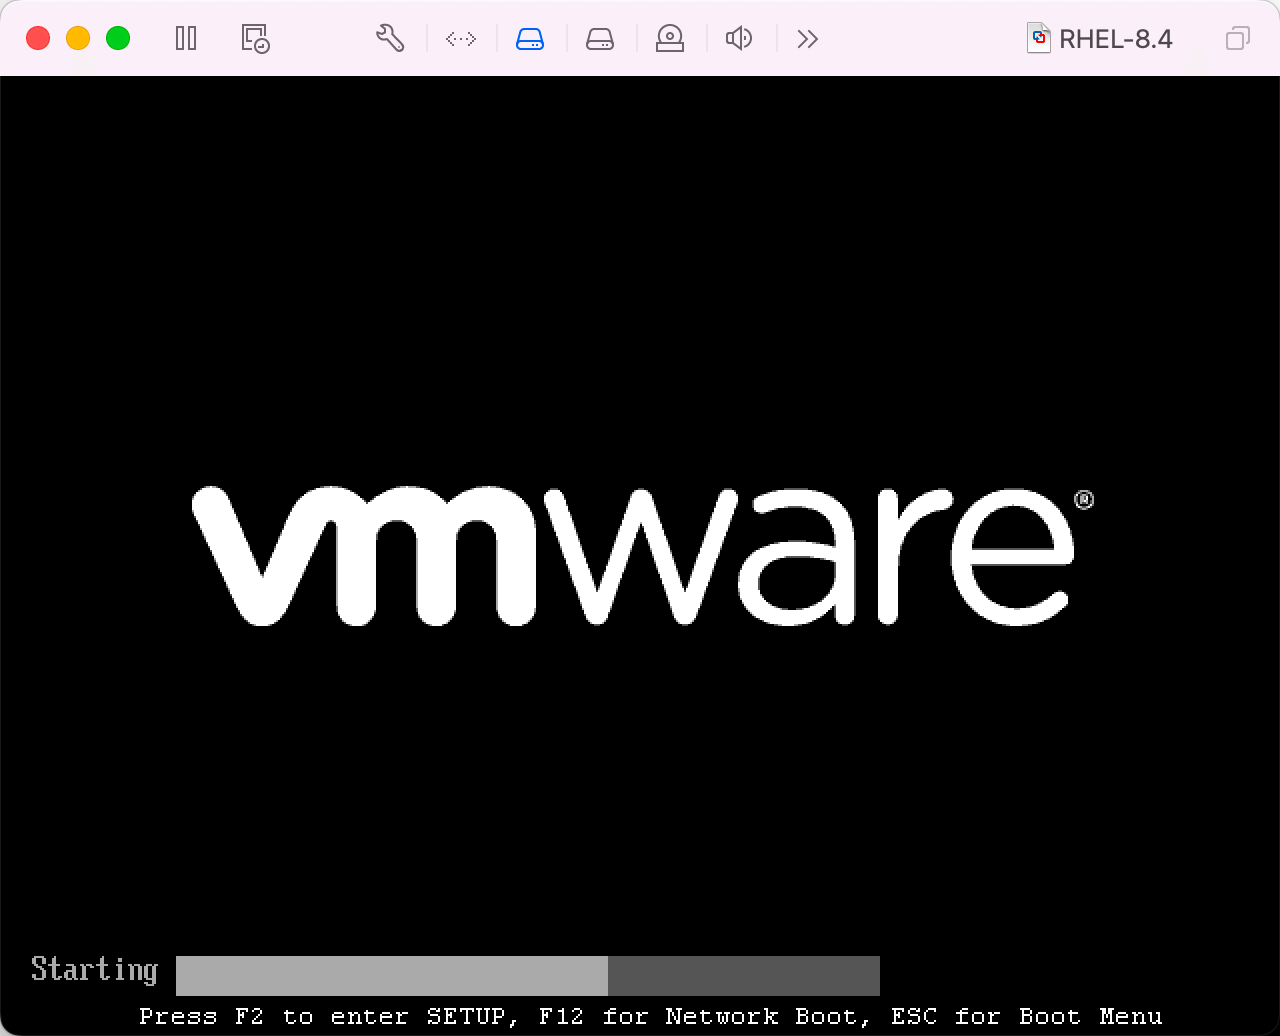Click the unfilled dark section of progress bar
Image resolution: width=1280 pixels, height=1036 pixels.
click(743, 975)
